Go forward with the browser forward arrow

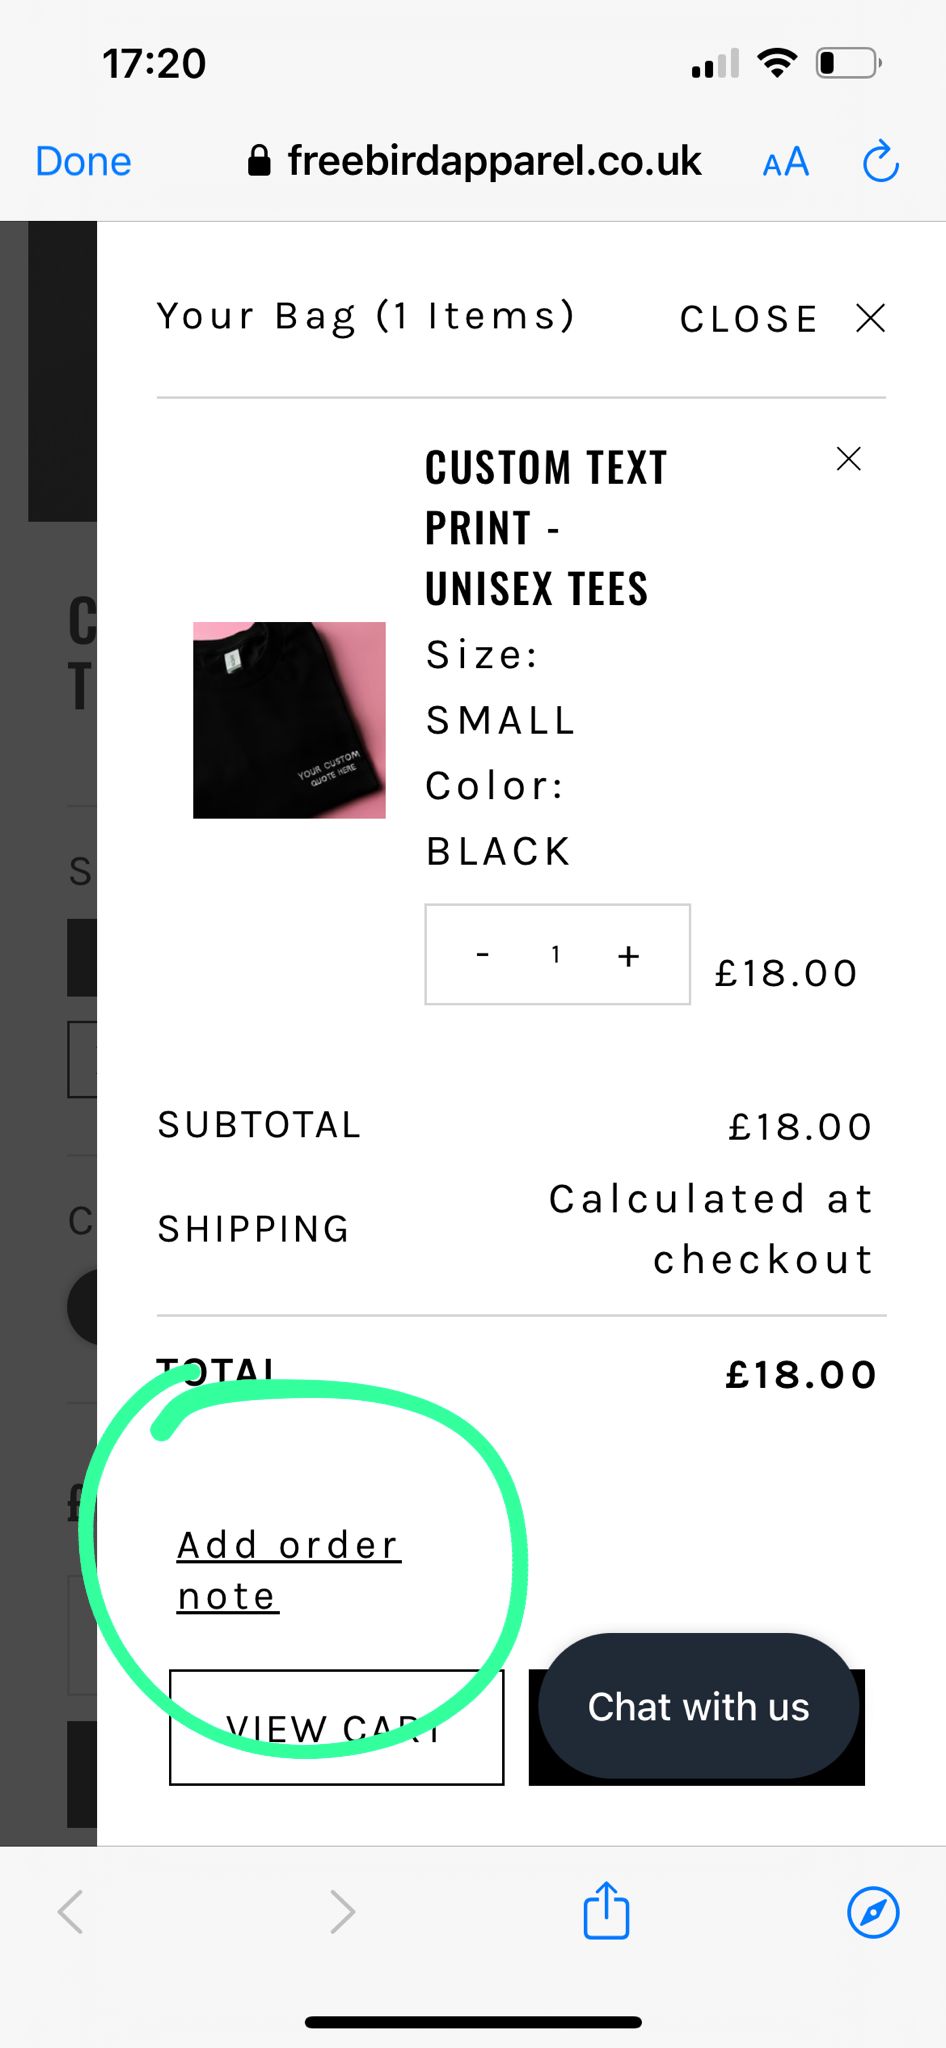pos(342,1912)
